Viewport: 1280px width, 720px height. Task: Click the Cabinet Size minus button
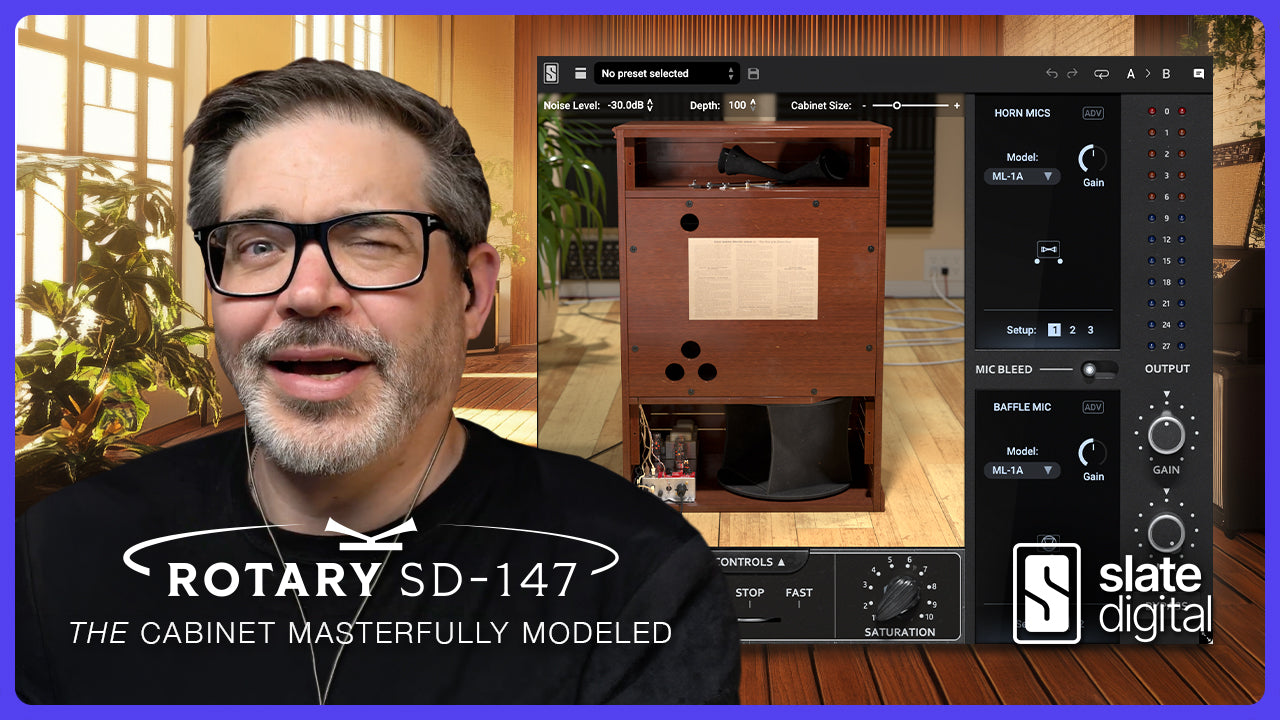tap(864, 105)
